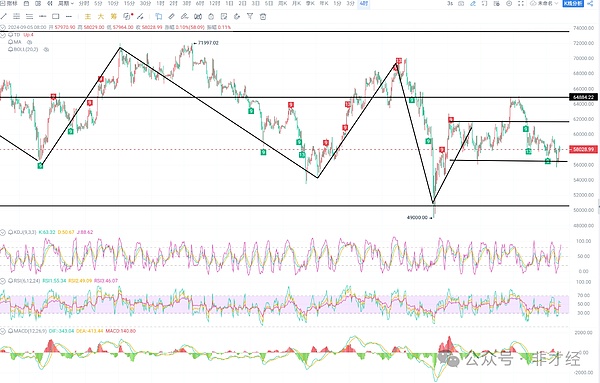Toggle the KDJ(9,3,3) alert bell
The image size is (600, 383).
coord(11,232)
